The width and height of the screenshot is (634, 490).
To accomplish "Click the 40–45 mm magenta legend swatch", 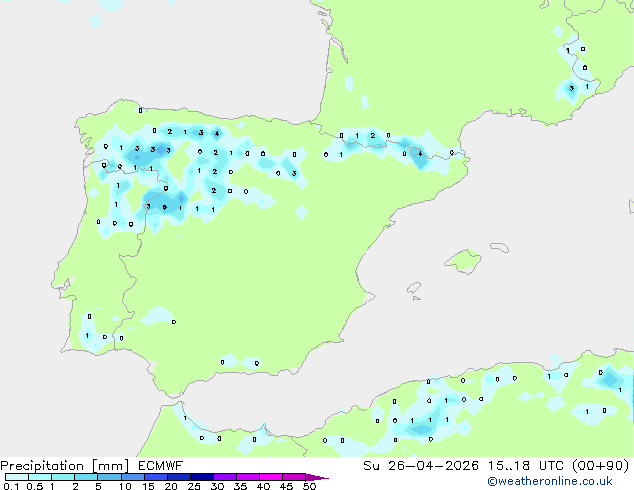I will click(x=271, y=477).
